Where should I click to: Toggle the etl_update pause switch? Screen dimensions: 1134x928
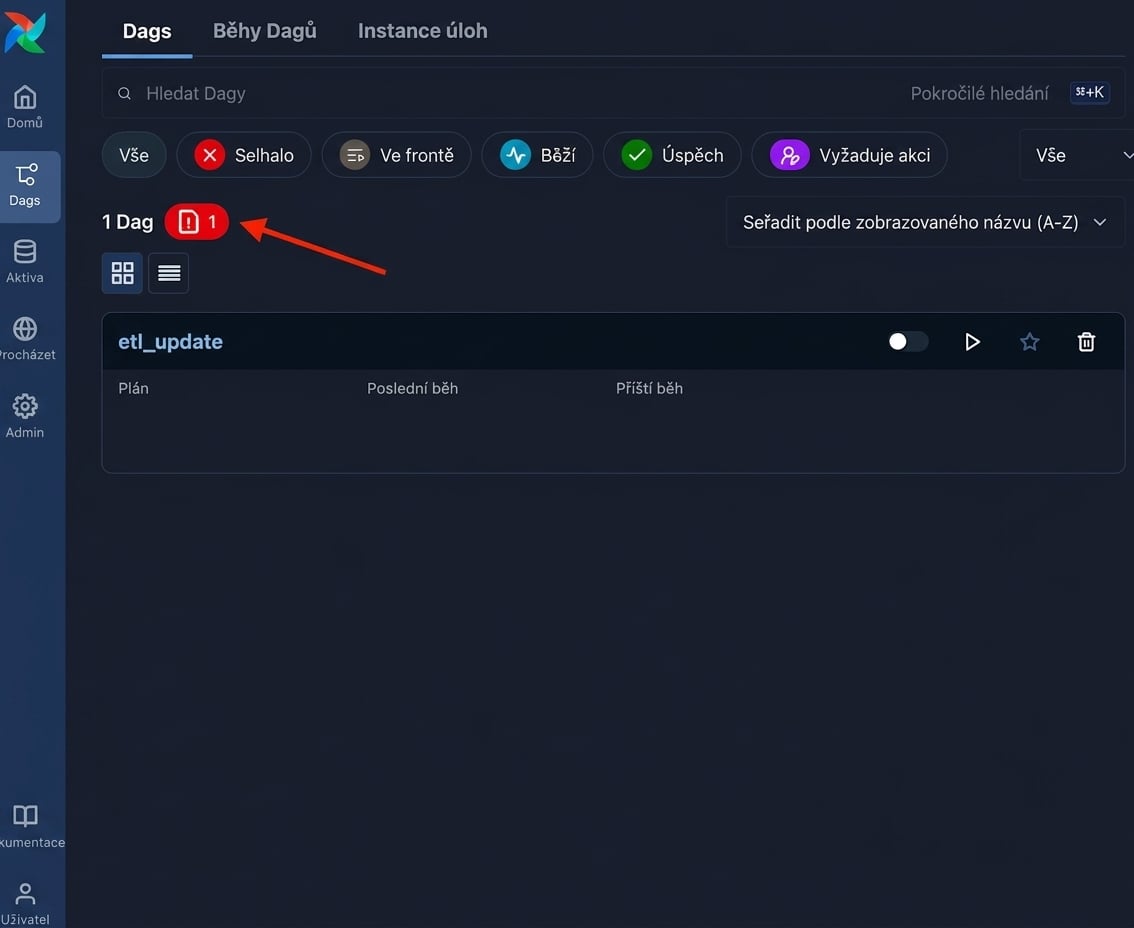[x=908, y=341]
